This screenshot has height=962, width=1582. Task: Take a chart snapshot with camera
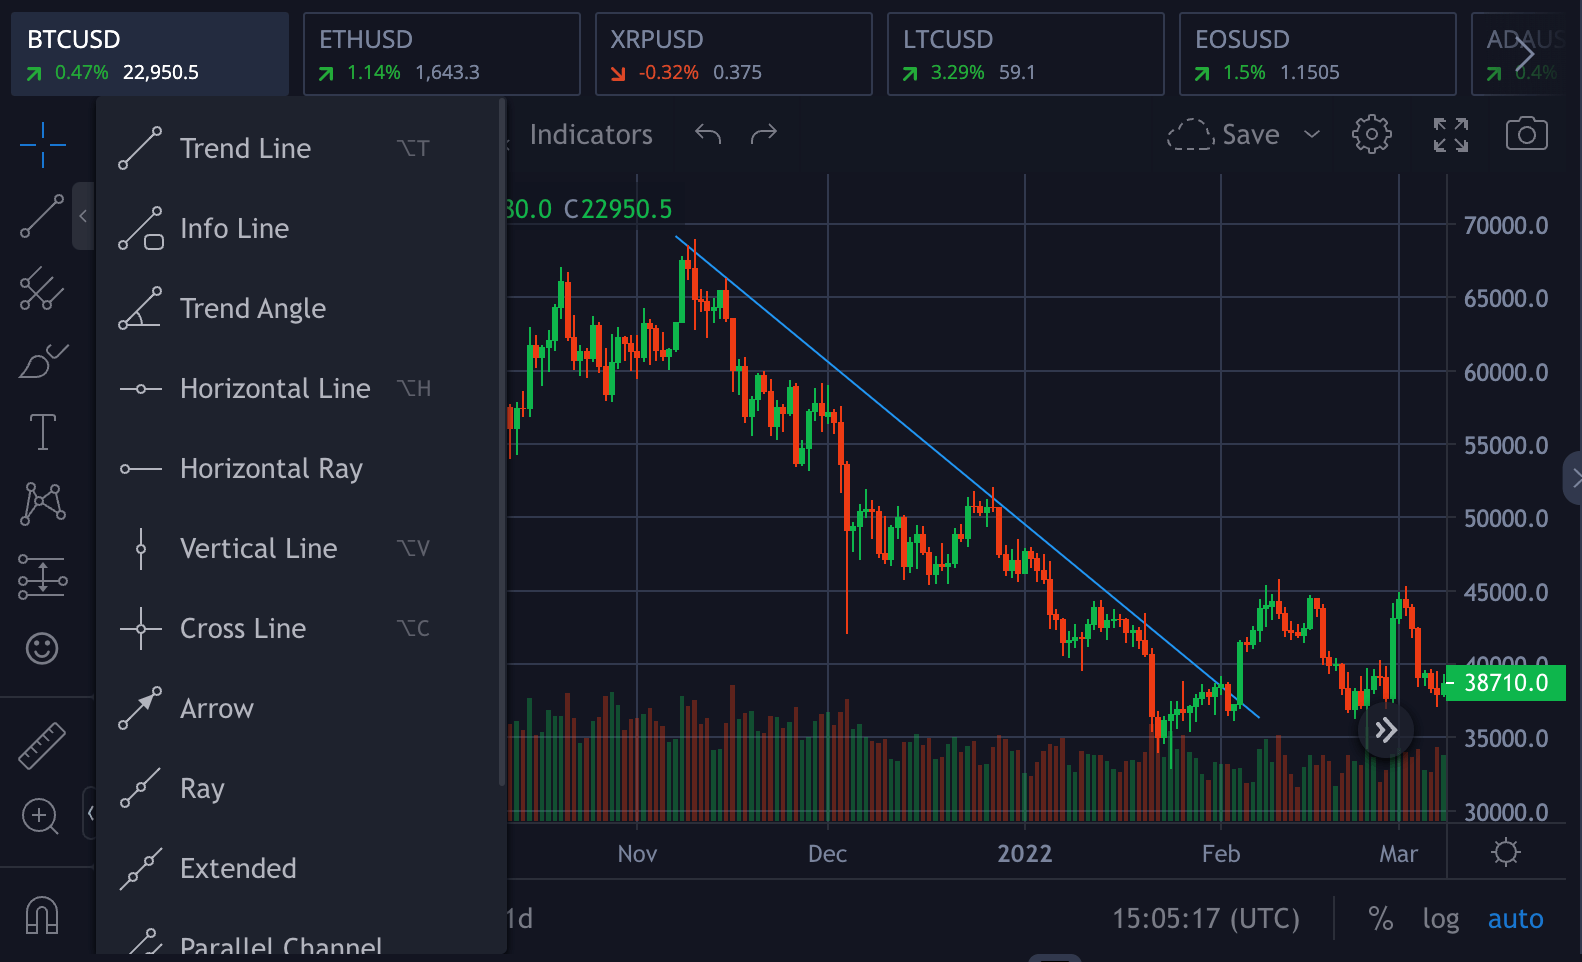point(1526,134)
